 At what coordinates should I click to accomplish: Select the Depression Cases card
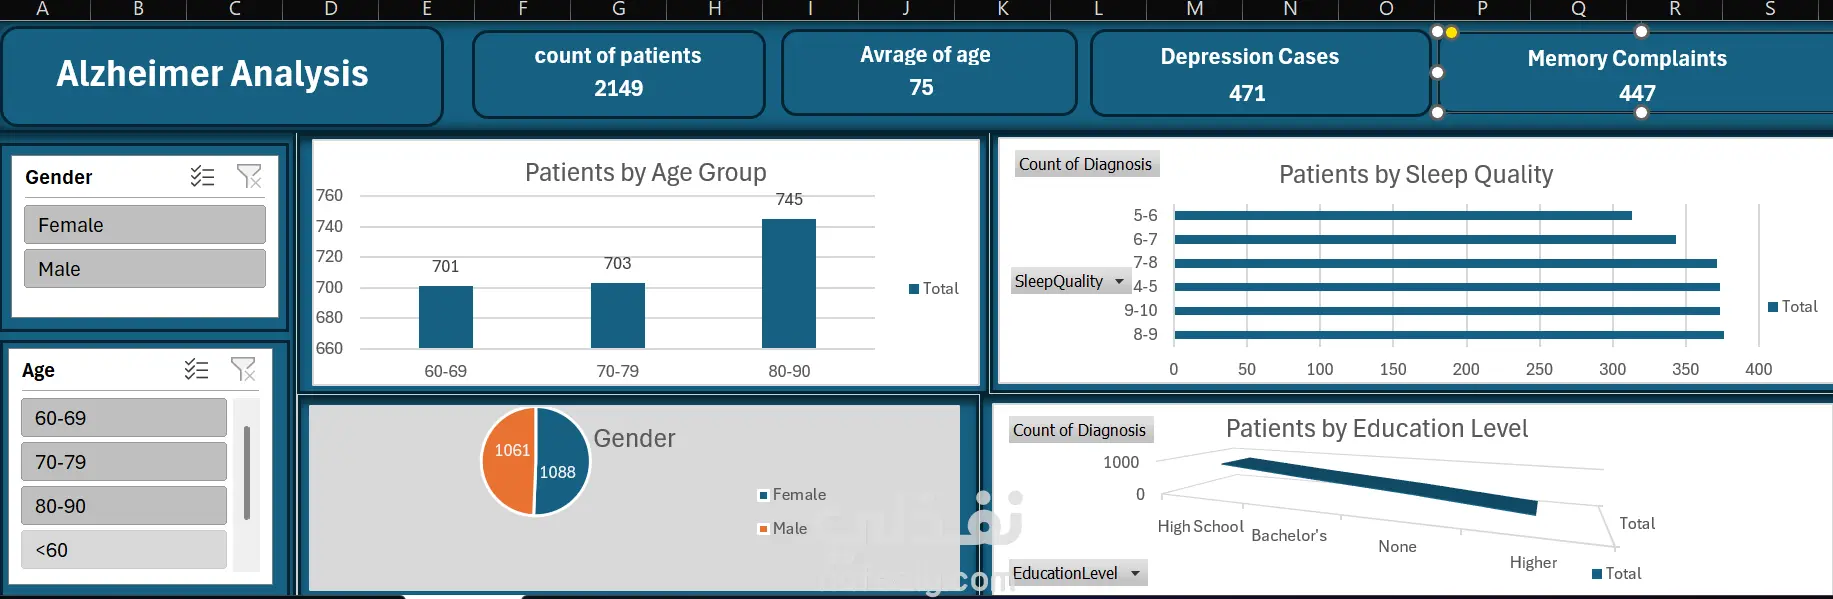coord(1260,74)
